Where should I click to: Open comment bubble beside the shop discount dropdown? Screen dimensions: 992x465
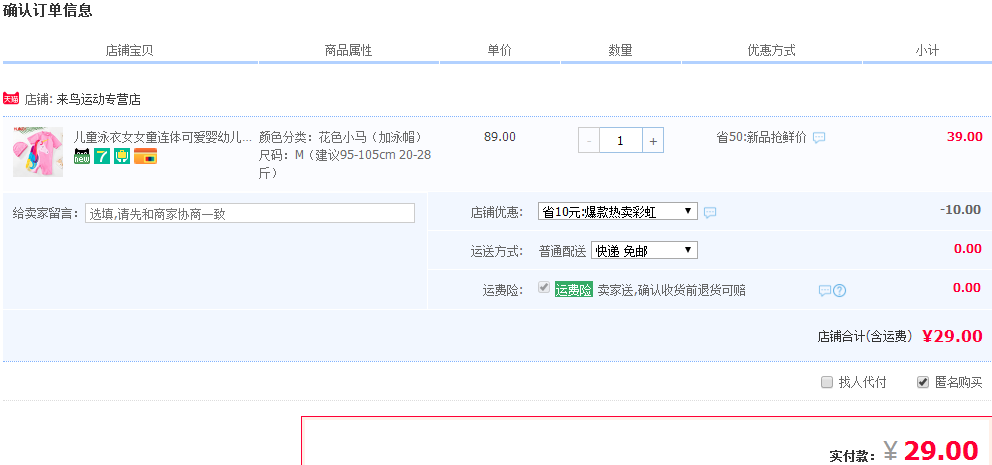click(x=710, y=213)
